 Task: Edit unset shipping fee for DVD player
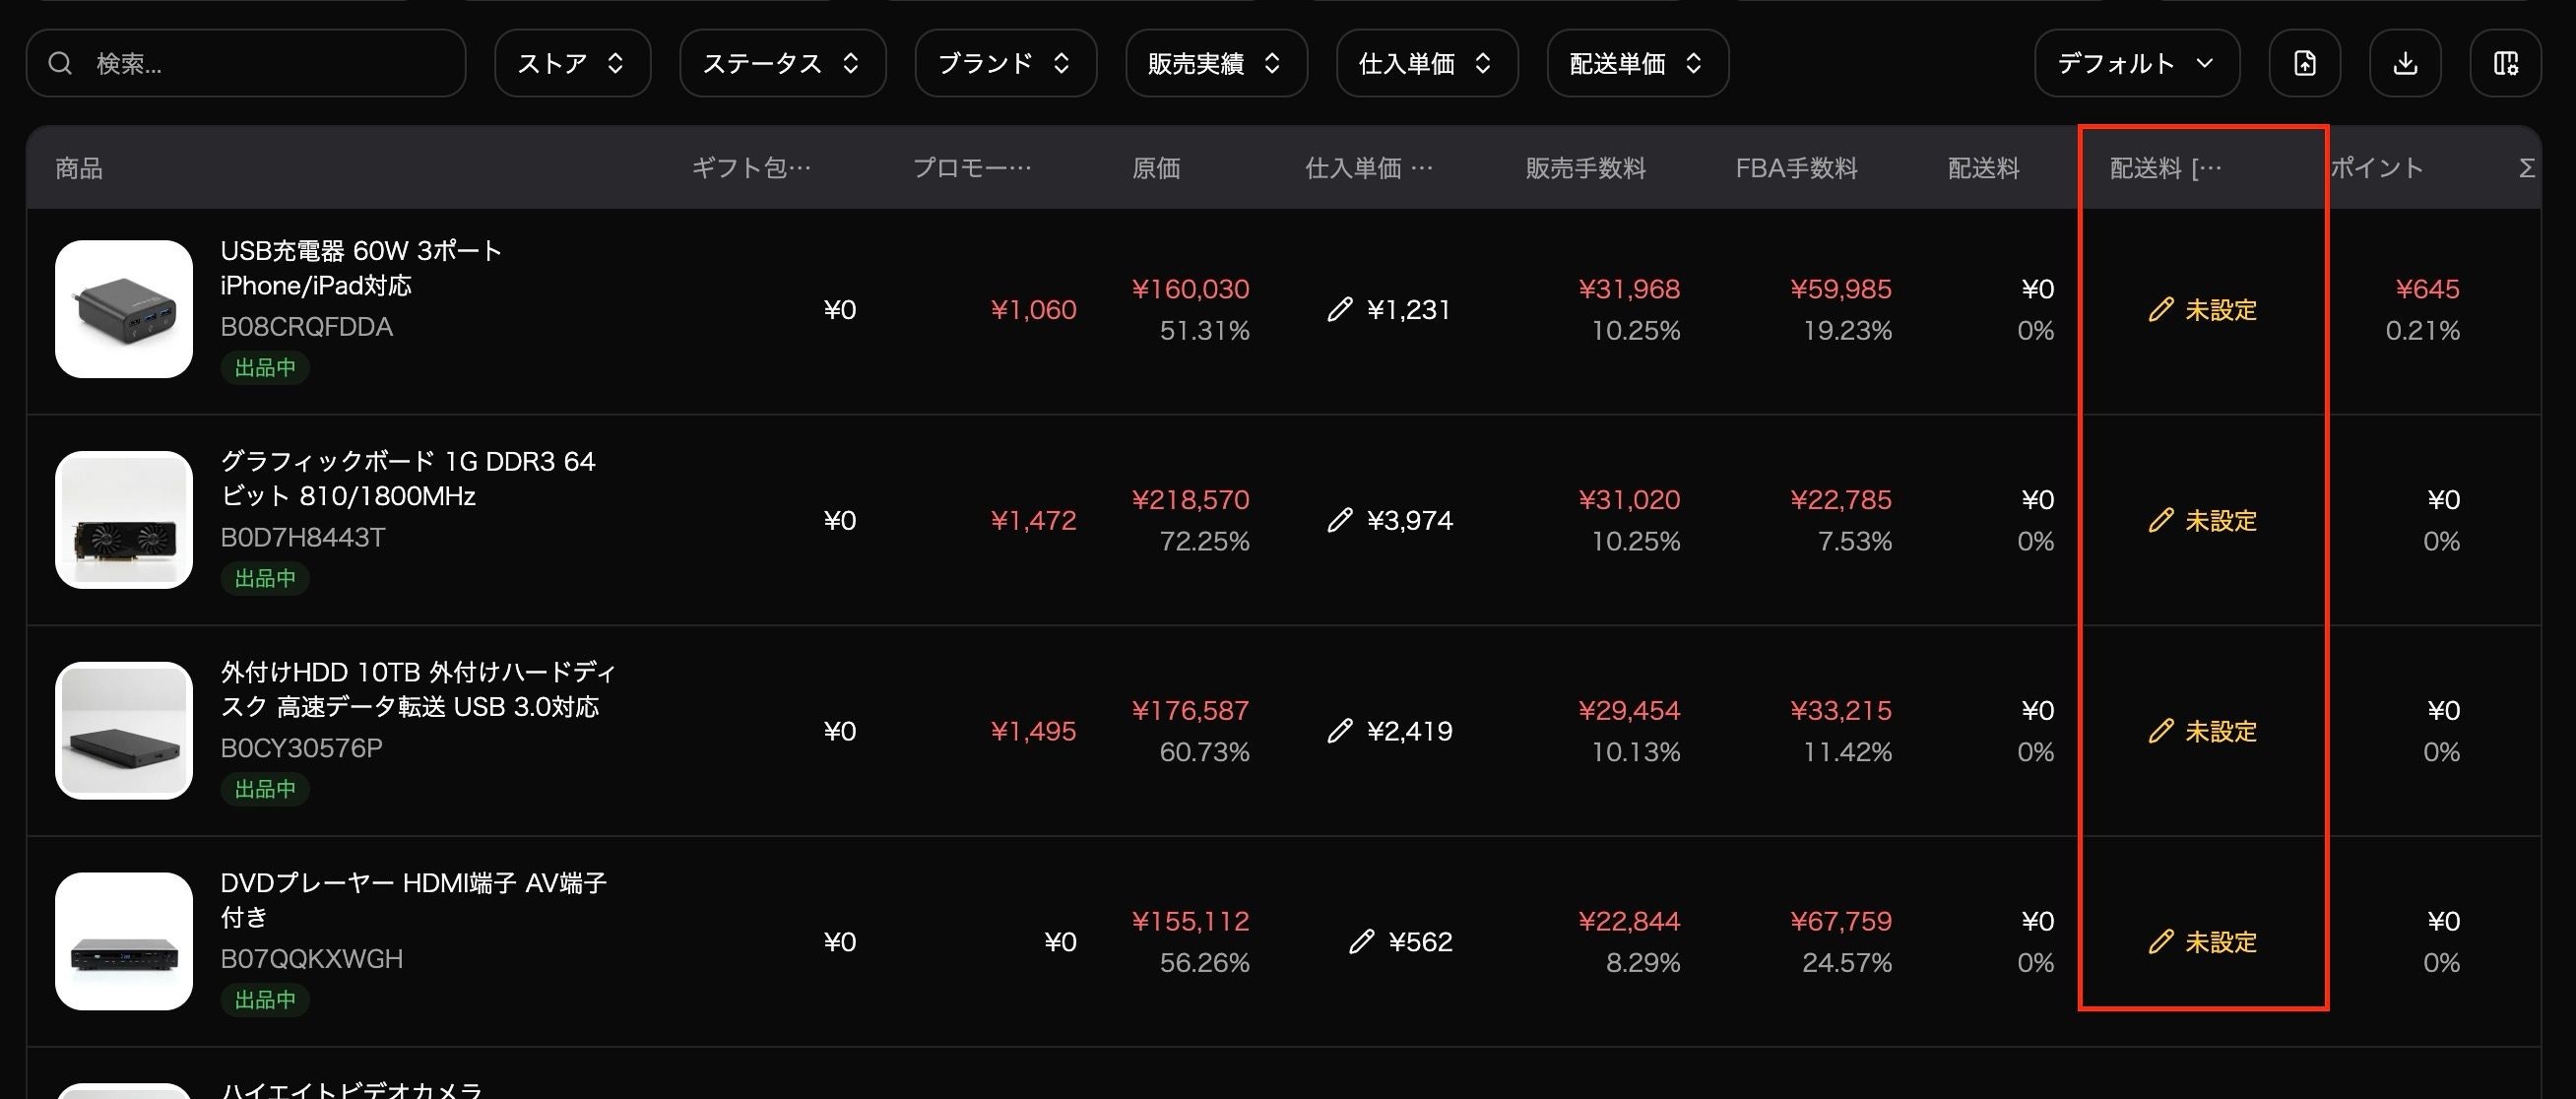(x=2203, y=942)
